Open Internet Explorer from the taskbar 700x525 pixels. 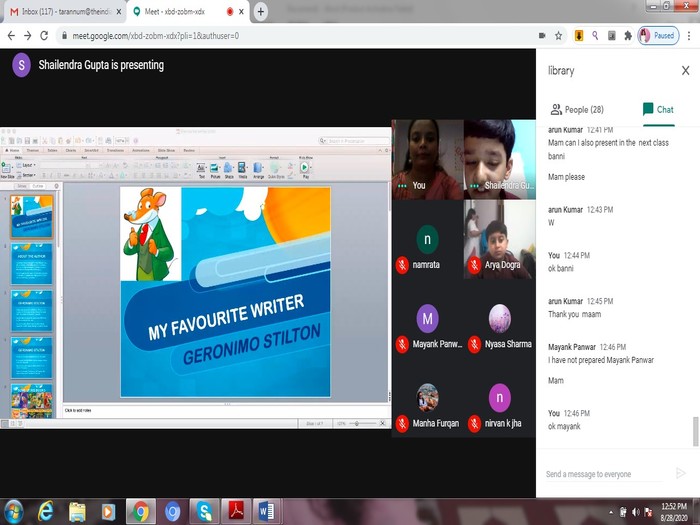pos(46,512)
